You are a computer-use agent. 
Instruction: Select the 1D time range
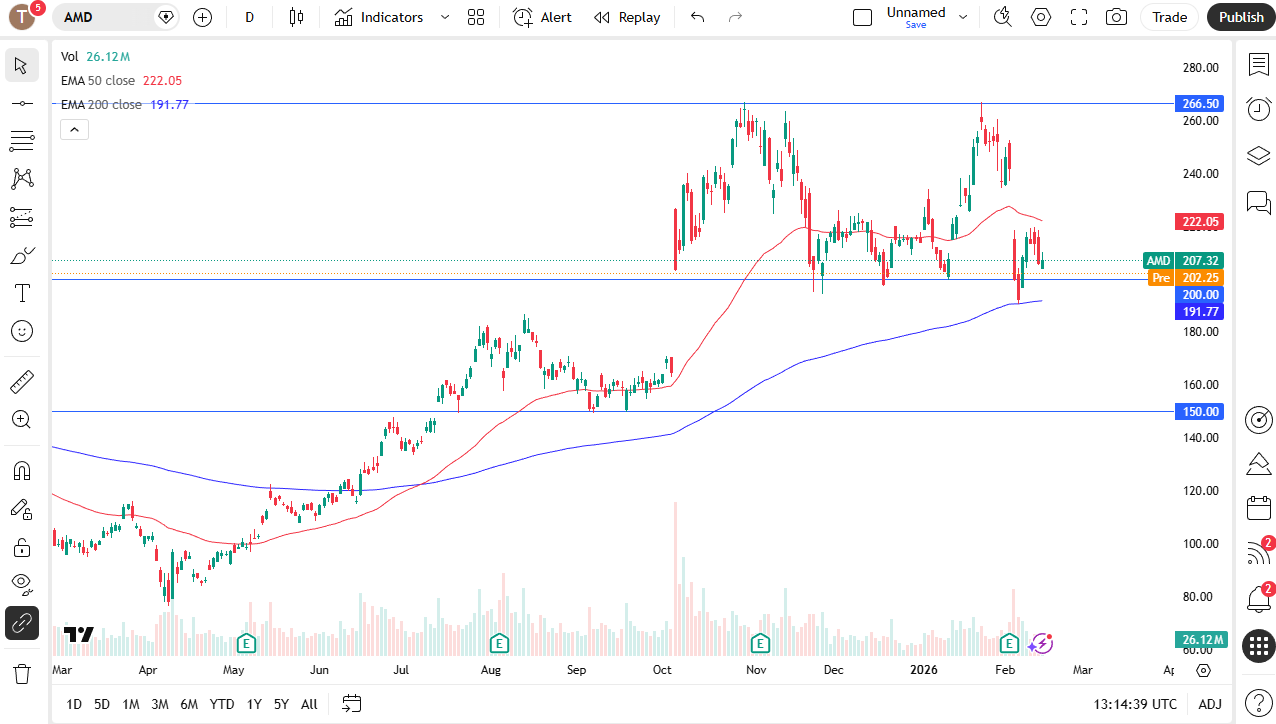click(x=74, y=704)
